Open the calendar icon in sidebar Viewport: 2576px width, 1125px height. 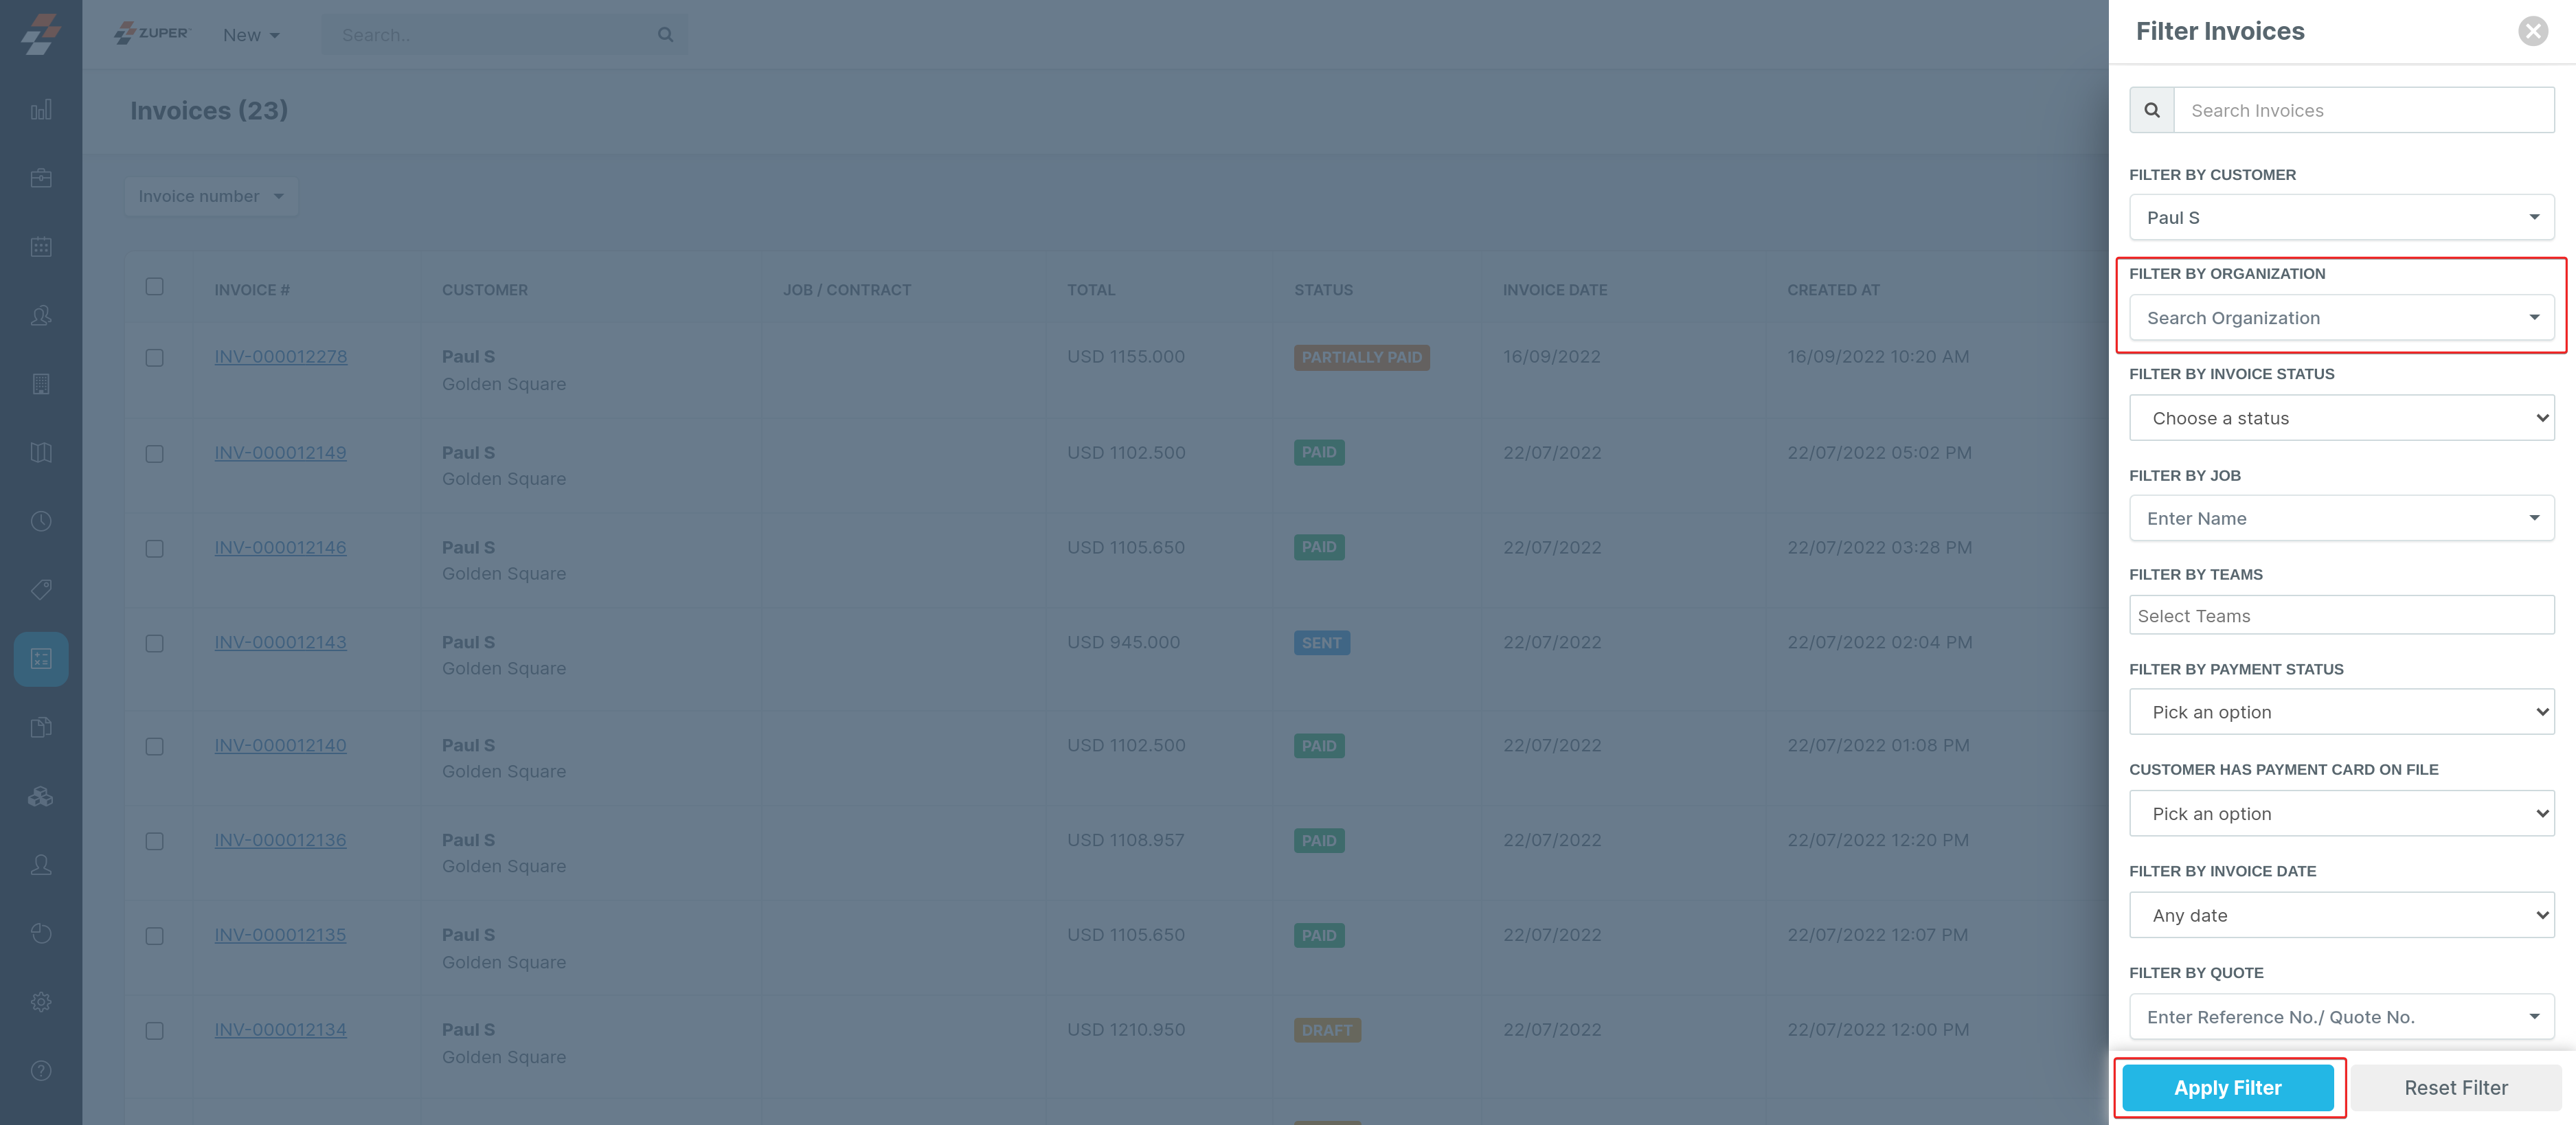[41, 247]
